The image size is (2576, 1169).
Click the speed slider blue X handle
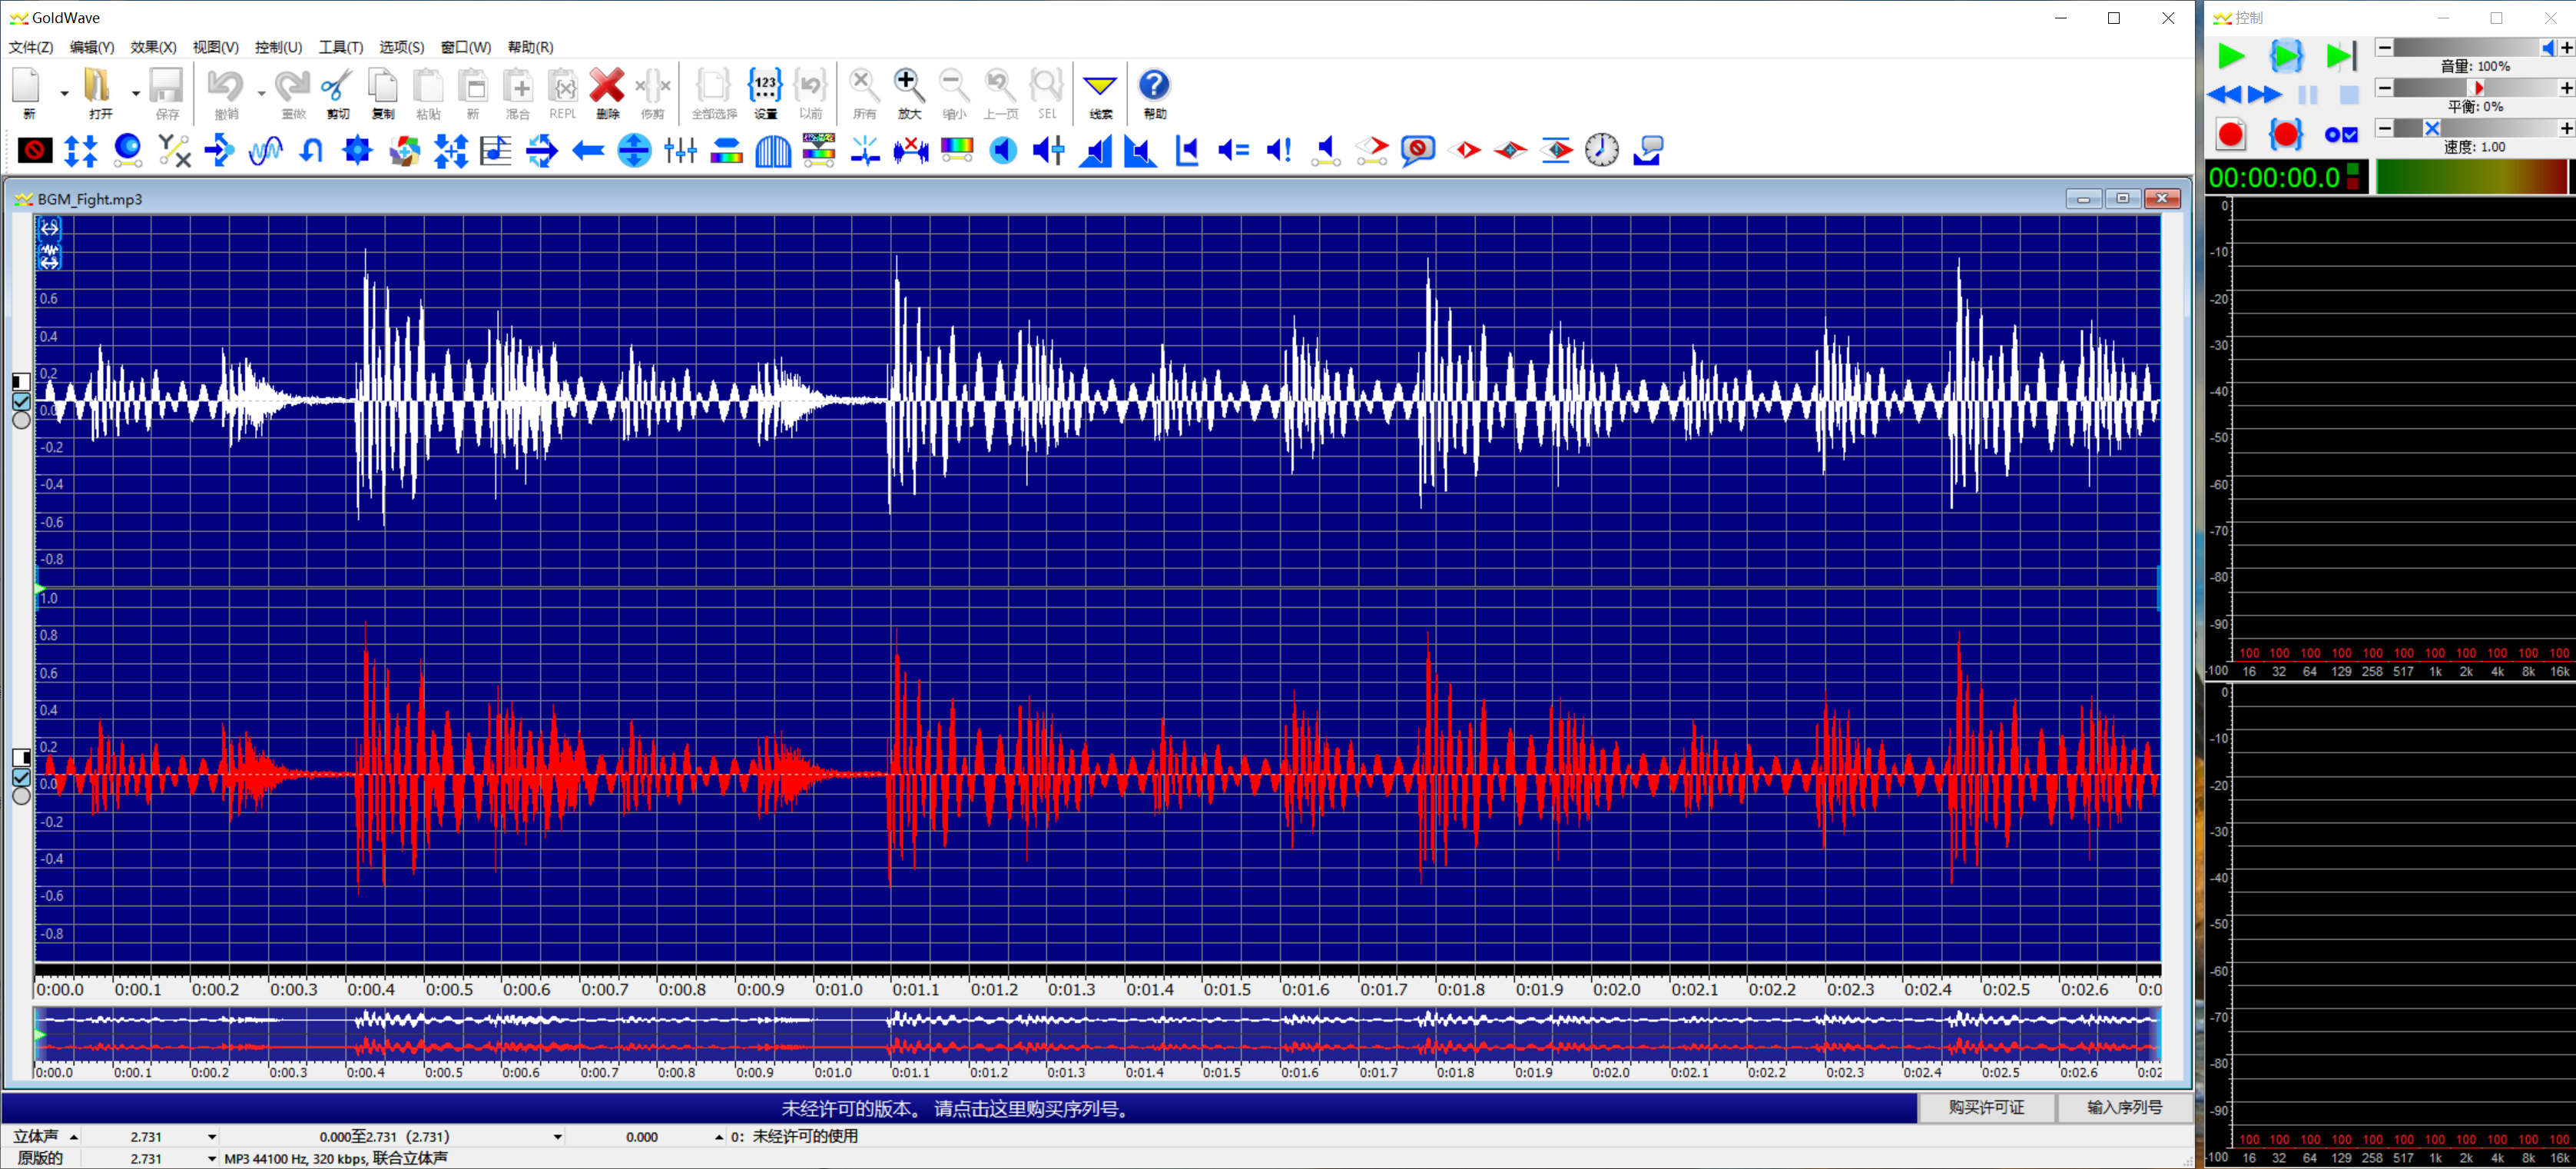coord(2432,128)
